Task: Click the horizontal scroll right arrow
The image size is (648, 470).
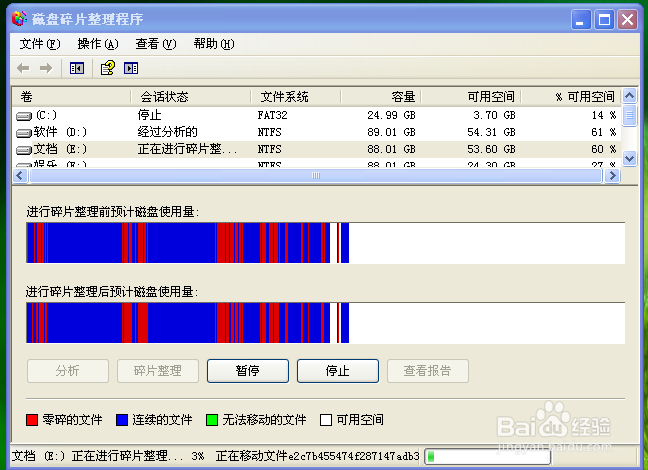Action: point(612,176)
